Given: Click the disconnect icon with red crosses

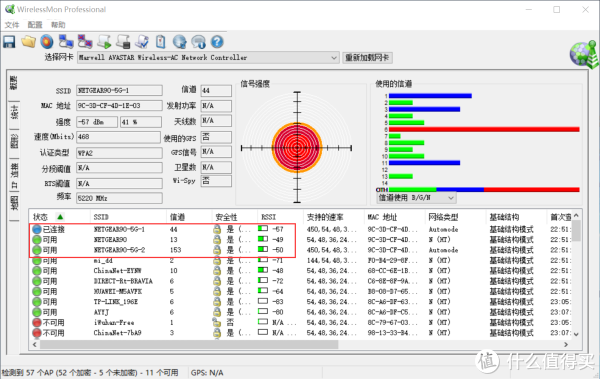Looking at the screenshot, I should (85, 41).
